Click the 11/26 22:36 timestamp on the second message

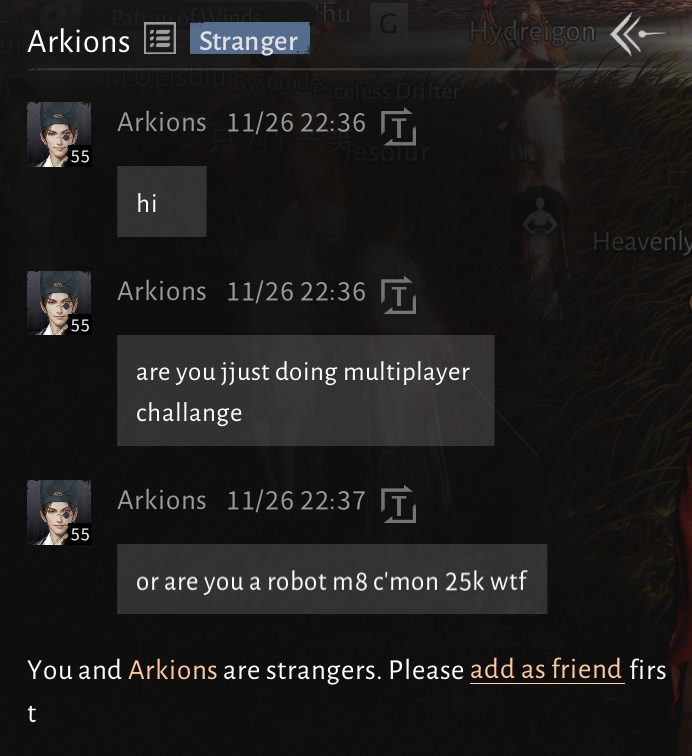pos(296,292)
